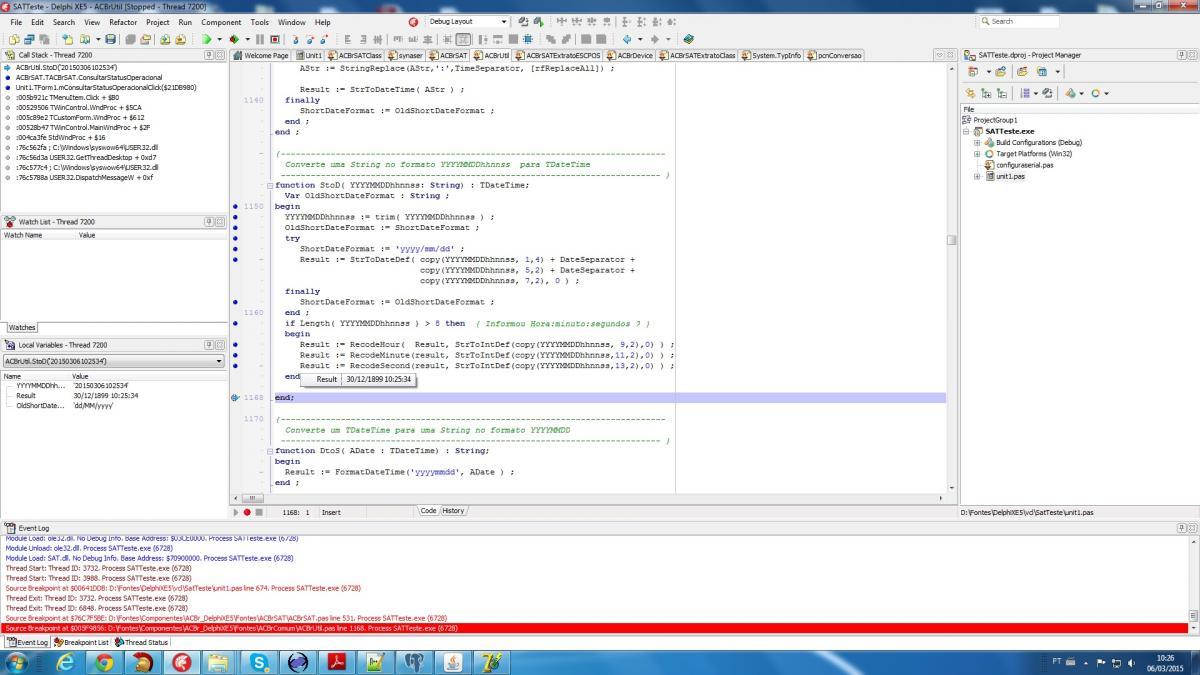Collapse the DtoS function fold marker

coord(269,451)
